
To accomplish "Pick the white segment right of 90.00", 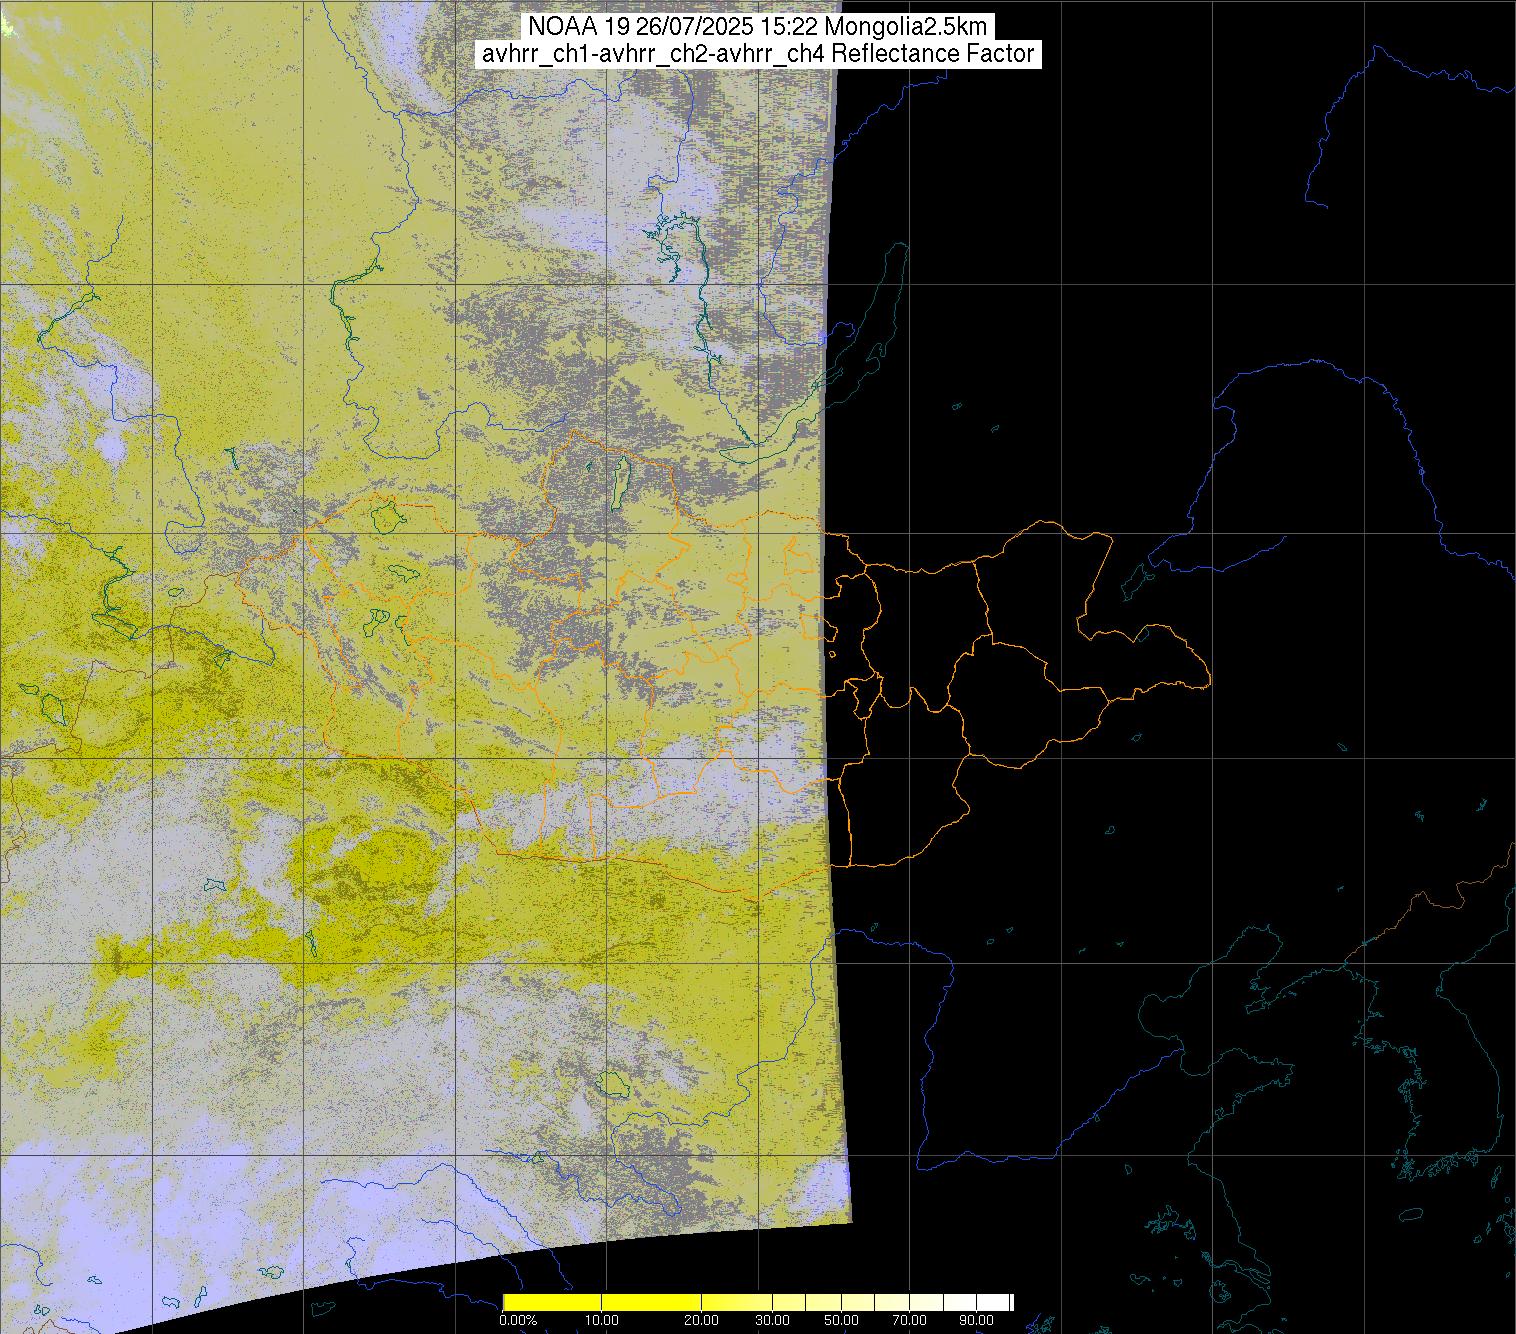I will pyautogui.click(x=995, y=1302).
